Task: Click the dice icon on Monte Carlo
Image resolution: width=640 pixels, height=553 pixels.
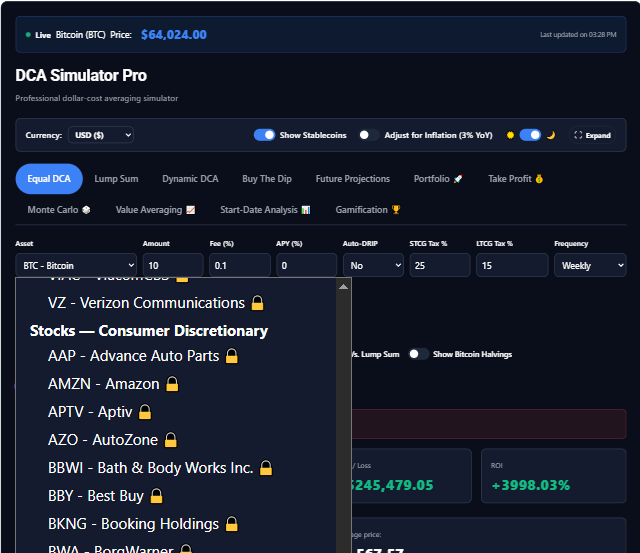Action: [x=86, y=210]
